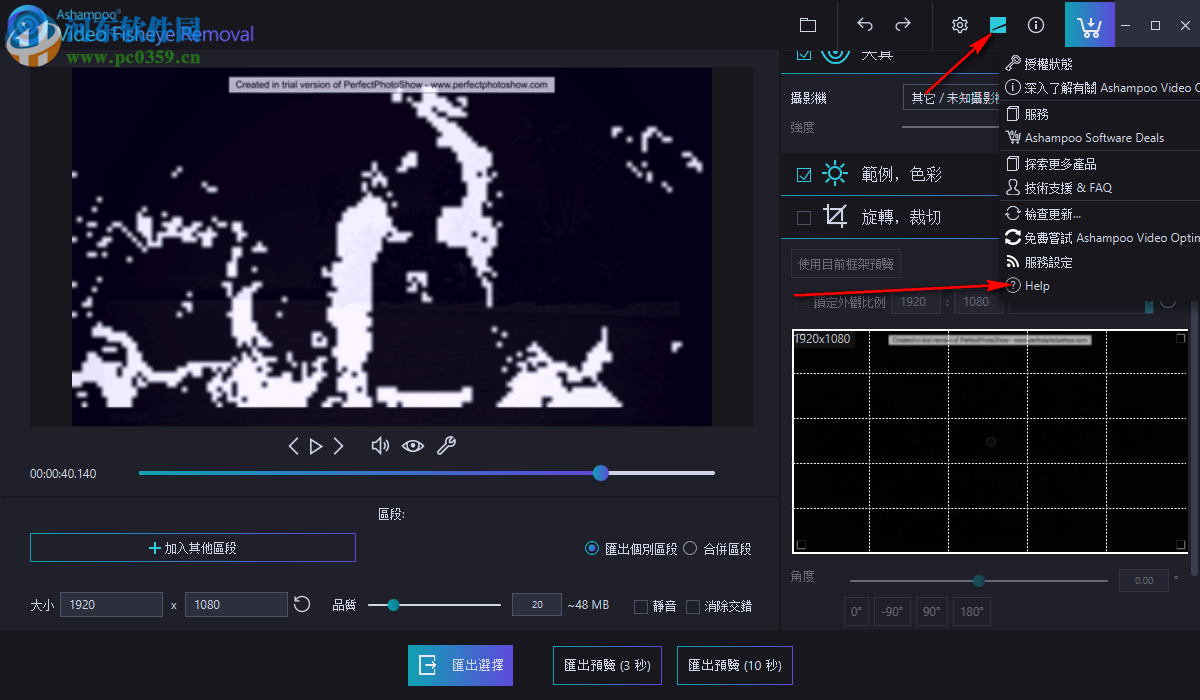
Task: Click the open folder icon
Action: 807,24
